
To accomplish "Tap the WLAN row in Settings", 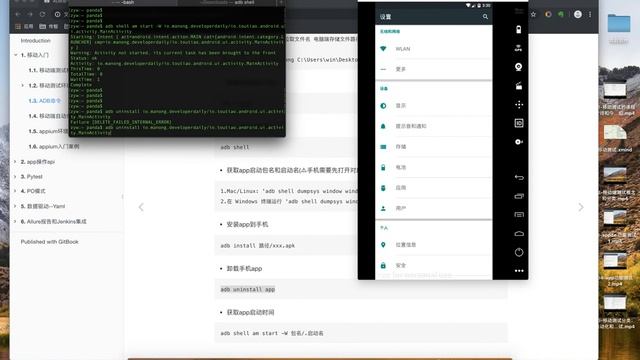I will click(434, 49).
